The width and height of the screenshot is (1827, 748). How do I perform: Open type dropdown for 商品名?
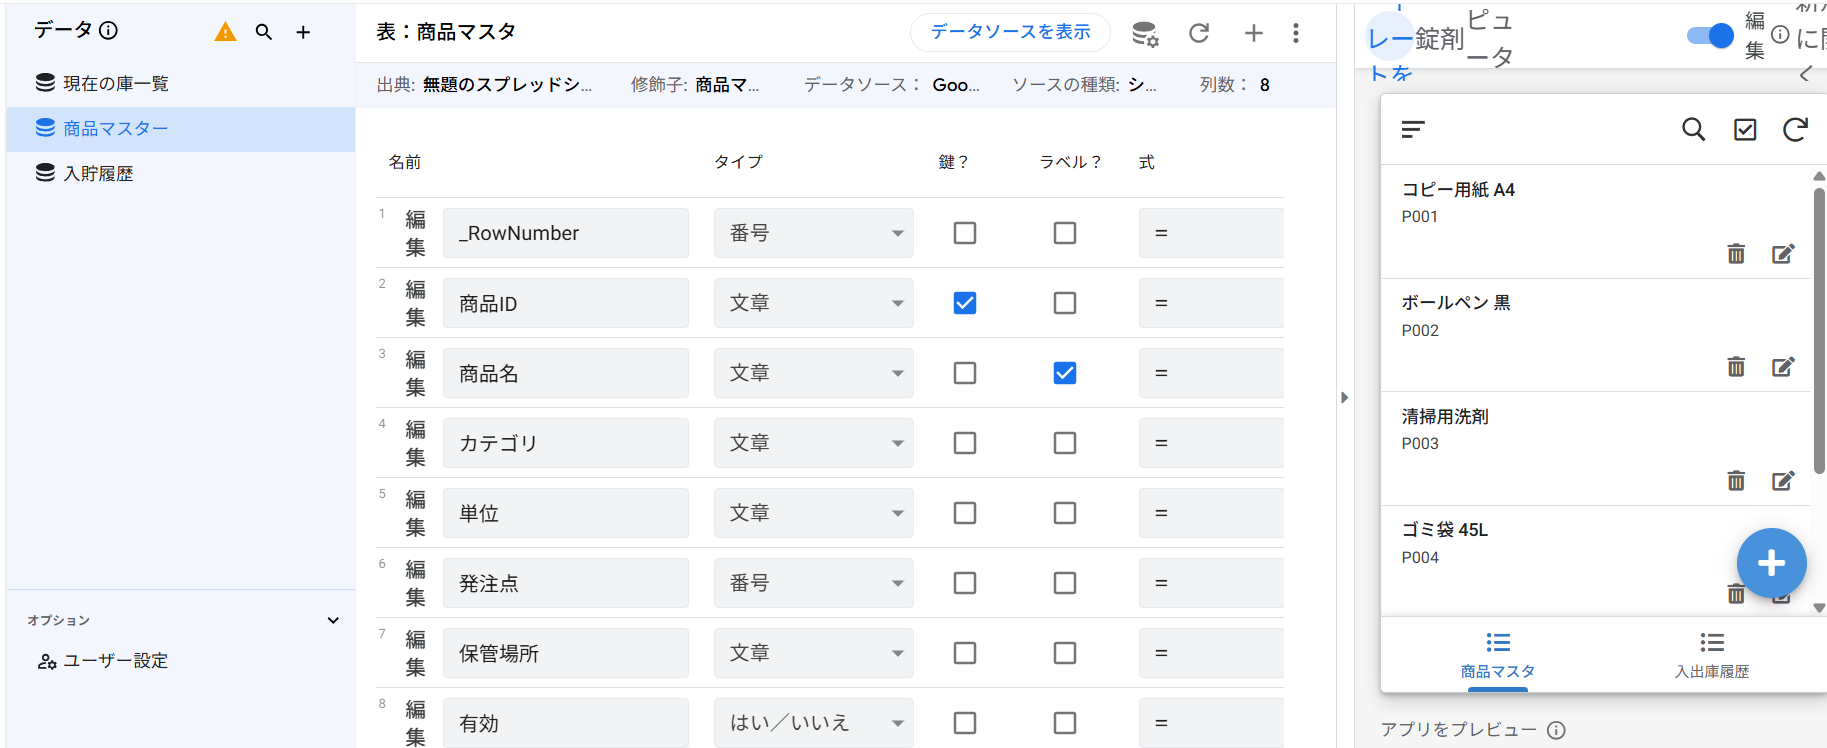pos(813,373)
